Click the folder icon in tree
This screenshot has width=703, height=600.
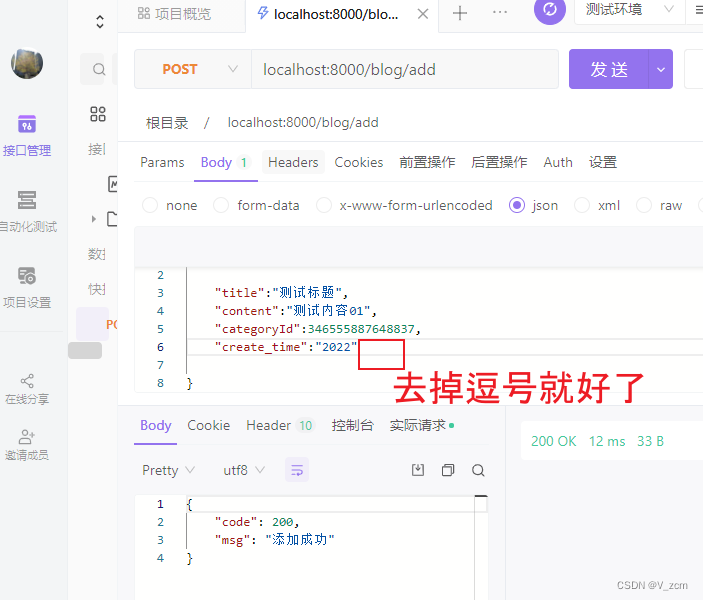112,219
